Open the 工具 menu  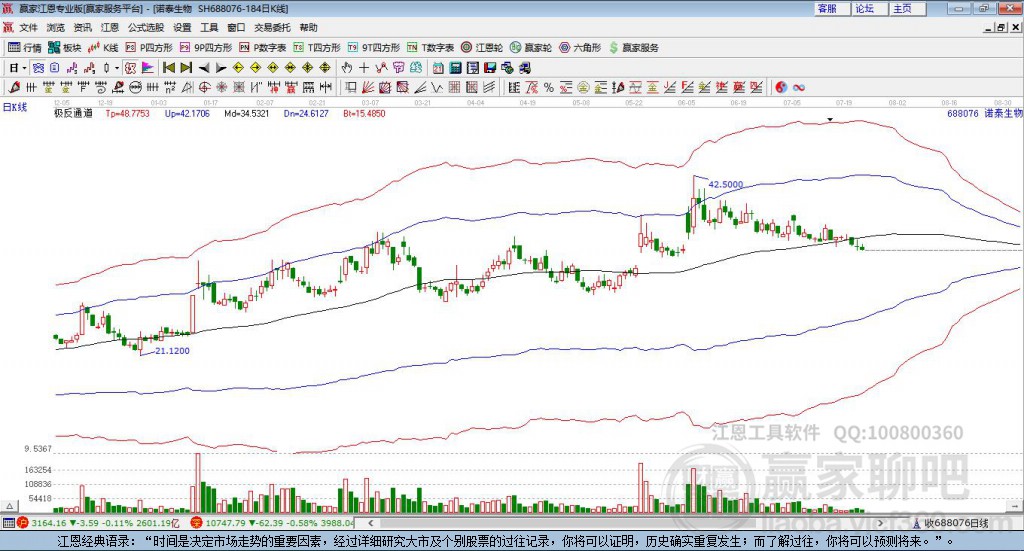(209, 27)
